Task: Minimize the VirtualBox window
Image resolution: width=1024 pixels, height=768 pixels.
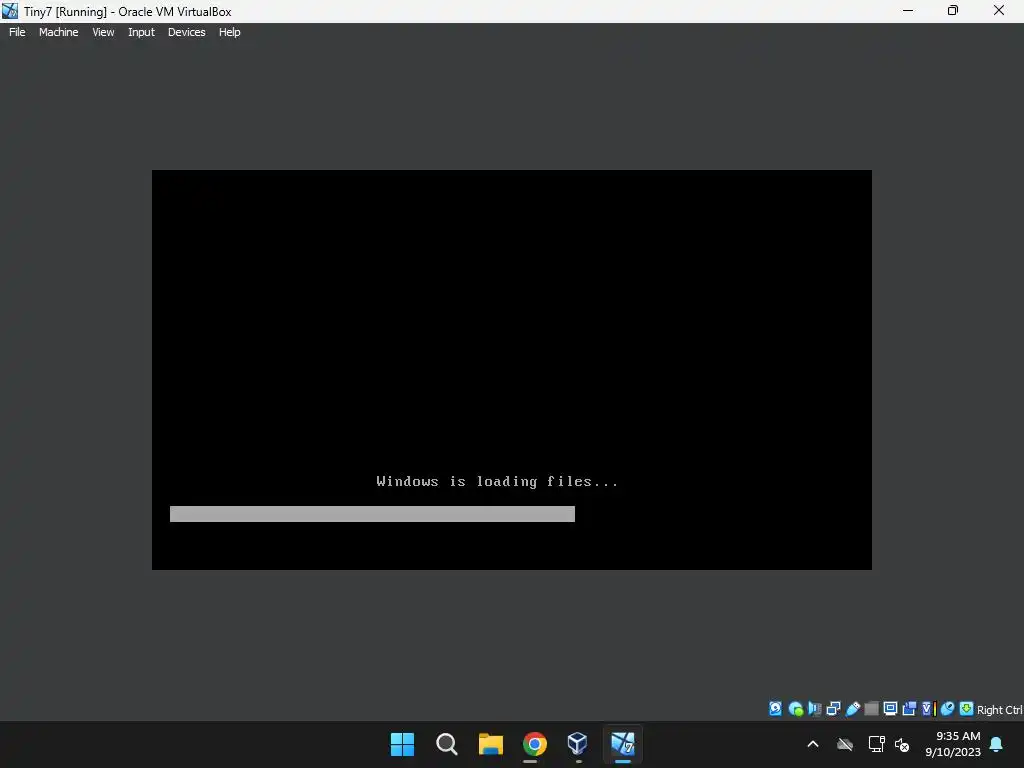Action: [908, 10]
